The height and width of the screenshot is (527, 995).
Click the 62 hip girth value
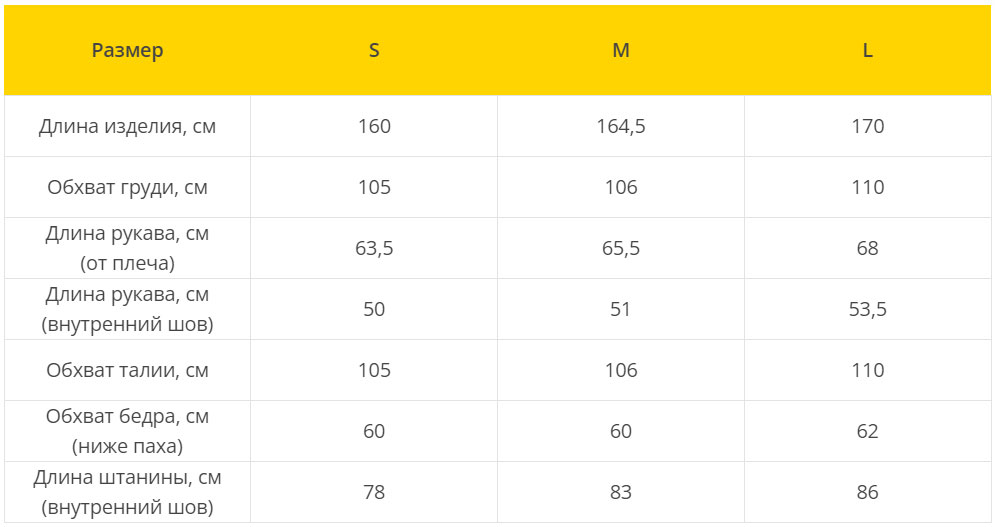[x=867, y=431]
